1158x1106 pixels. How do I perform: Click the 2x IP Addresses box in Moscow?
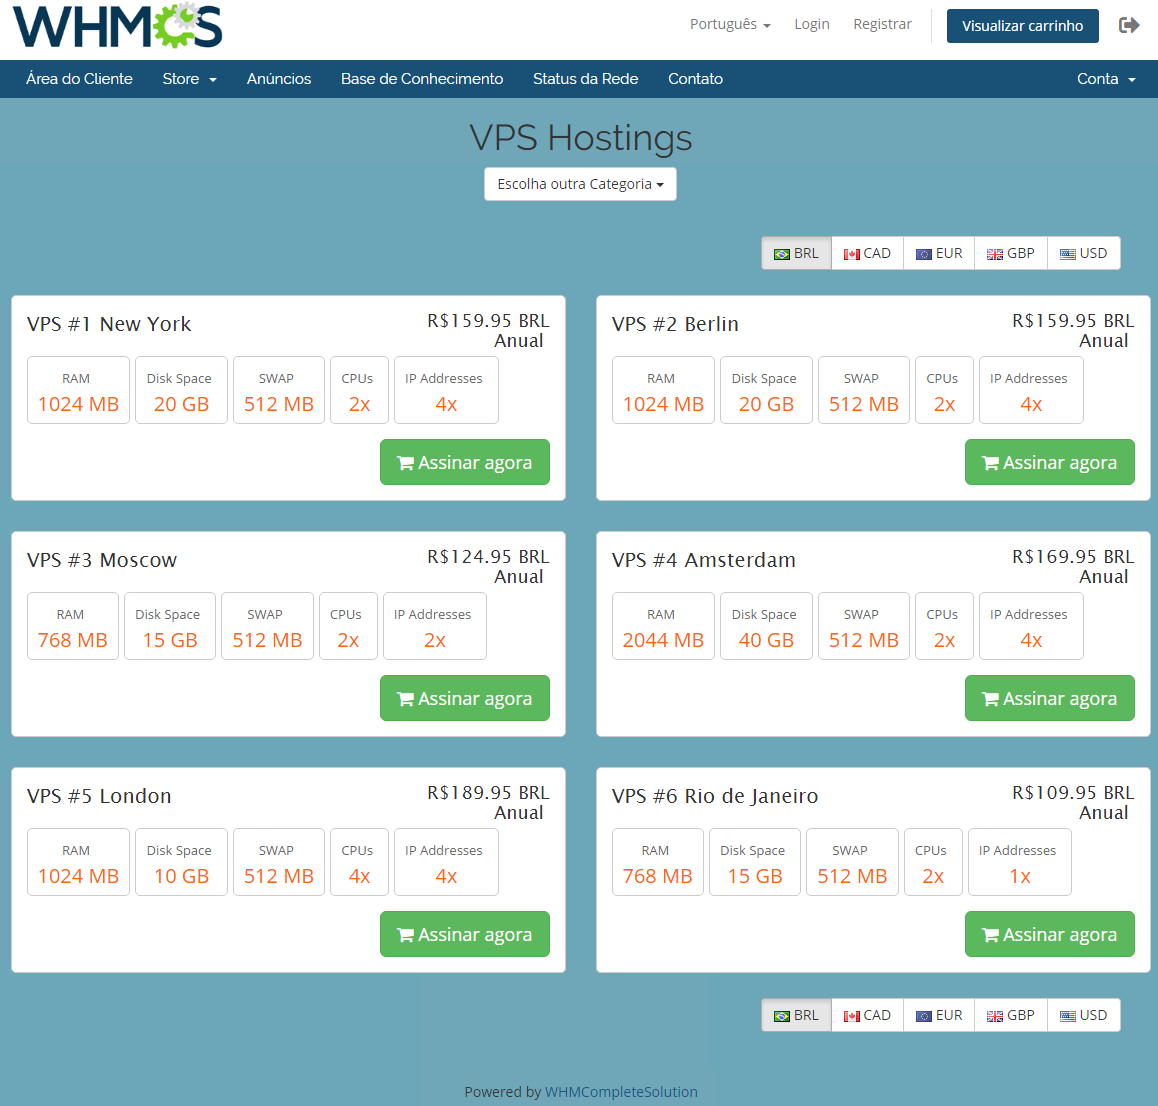pos(434,626)
